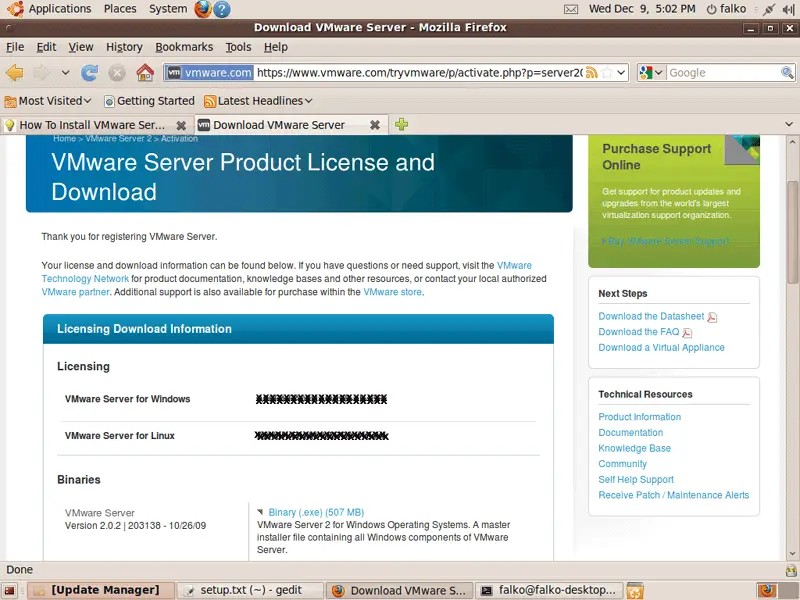Screen dimensions: 800x600
Task: Click the RSS feed icon in address bar
Action: [591, 72]
